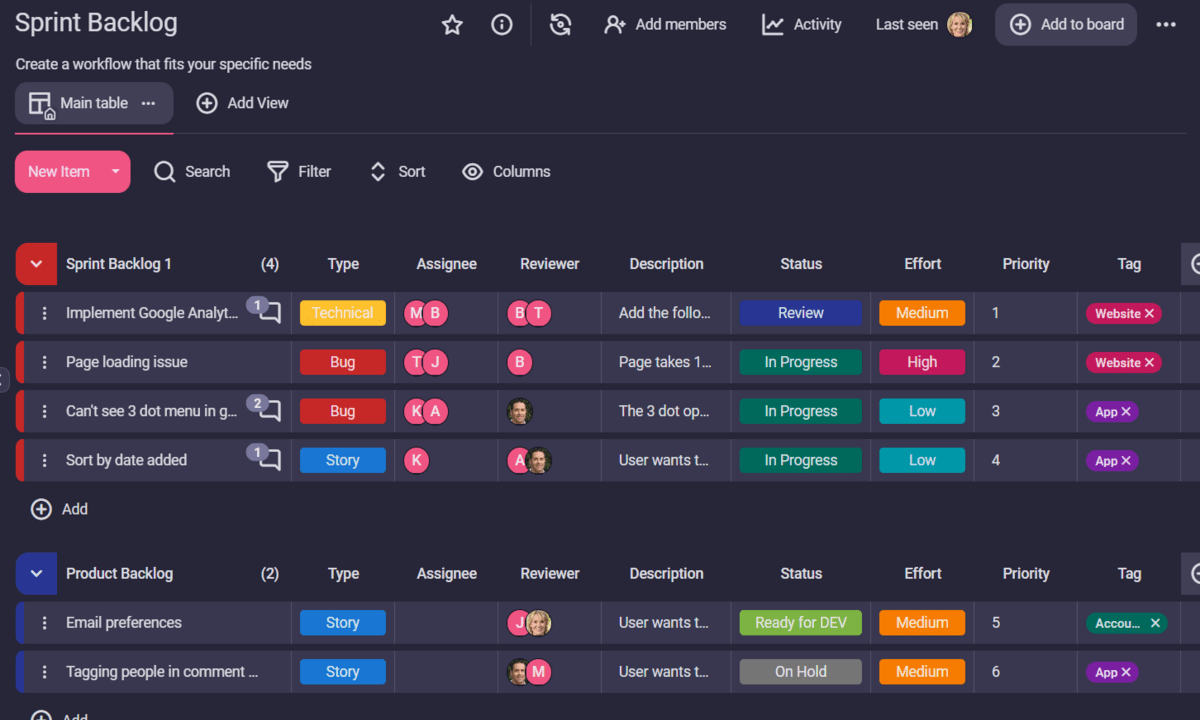
Task: Open the Email preferences item
Action: [124, 623]
